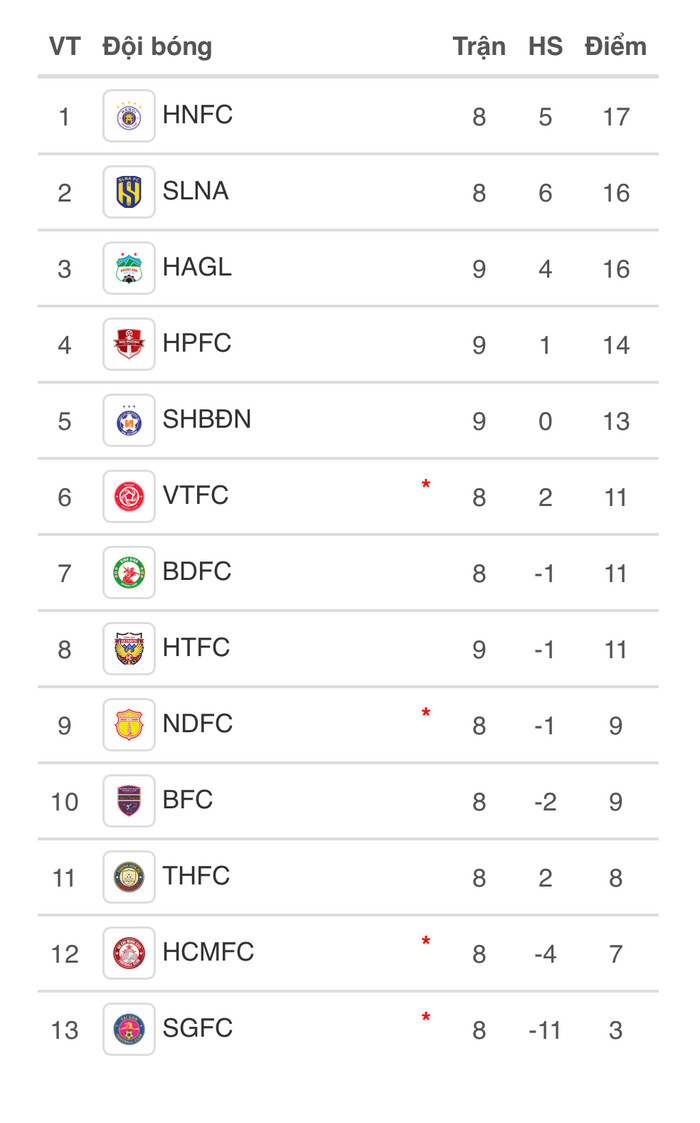Click the red asterisk beside VTFC

426,485
